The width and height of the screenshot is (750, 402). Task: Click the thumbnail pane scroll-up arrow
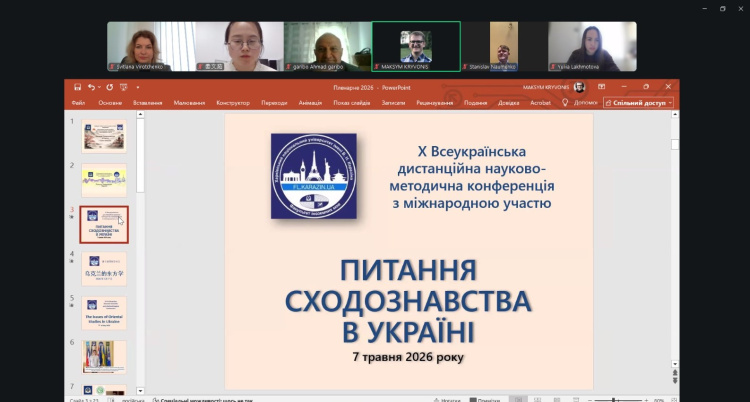(140, 114)
